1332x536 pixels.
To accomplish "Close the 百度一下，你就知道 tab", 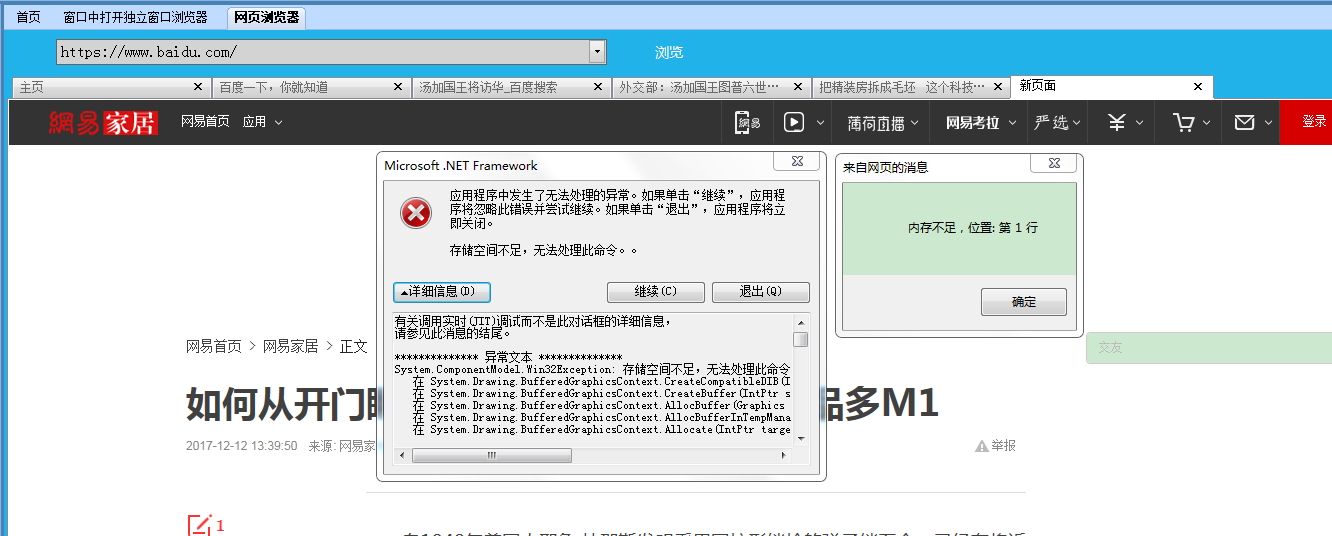I will coord(398,87).
